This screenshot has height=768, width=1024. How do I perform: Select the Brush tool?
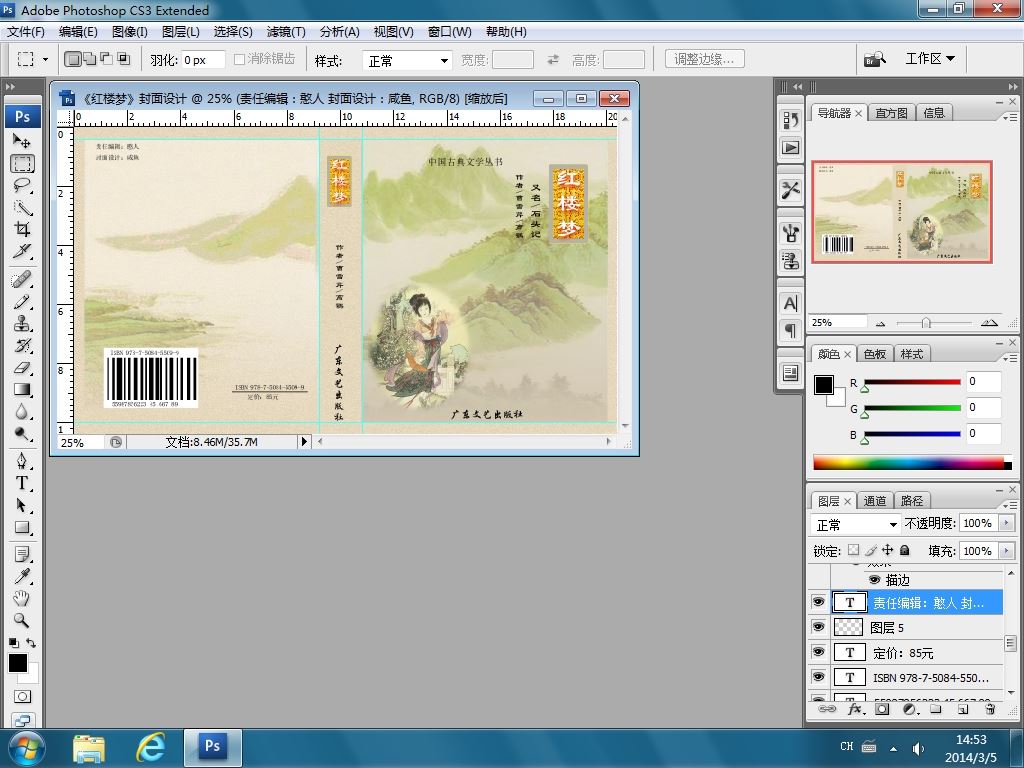[22, 302]
